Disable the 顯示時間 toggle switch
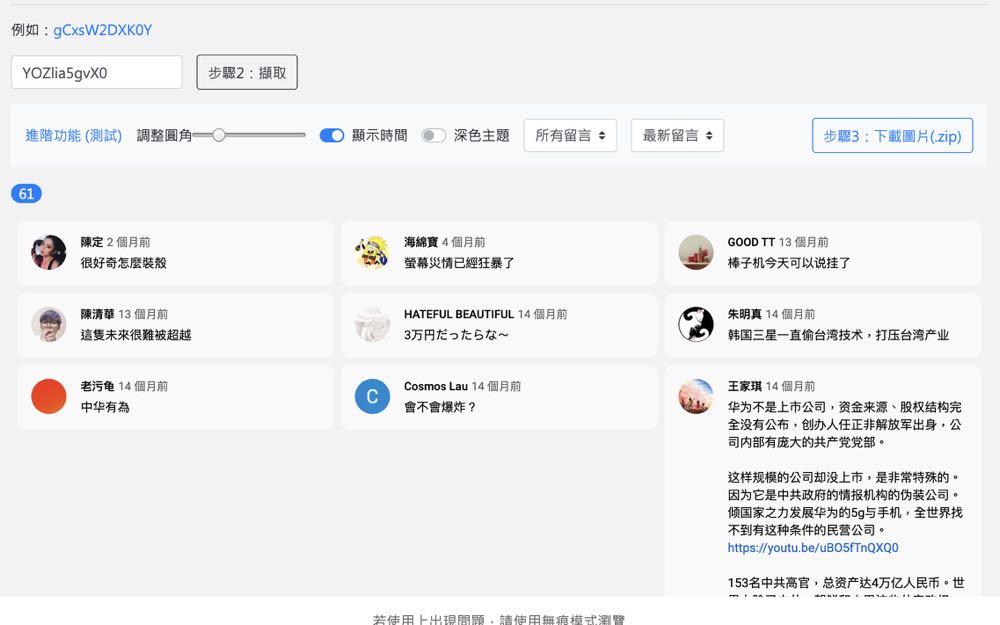 [x=332, y=135]
